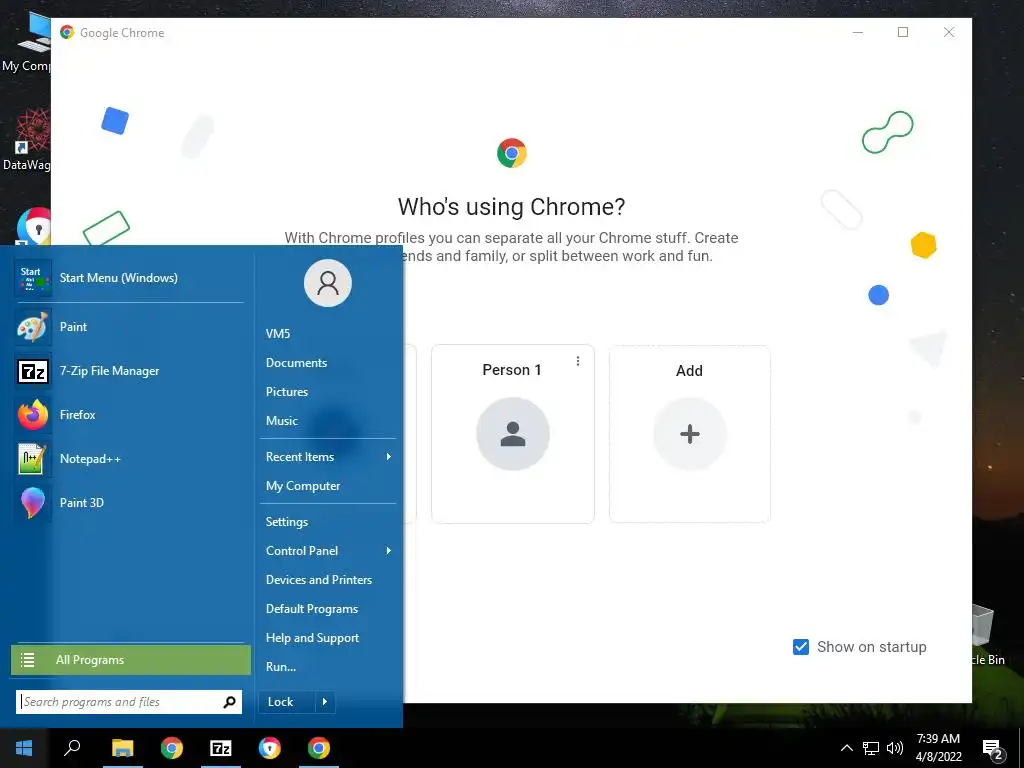This screenshot has height=768, width=1024.
Task: Open My Computer desktop icon
Action: 26,42
